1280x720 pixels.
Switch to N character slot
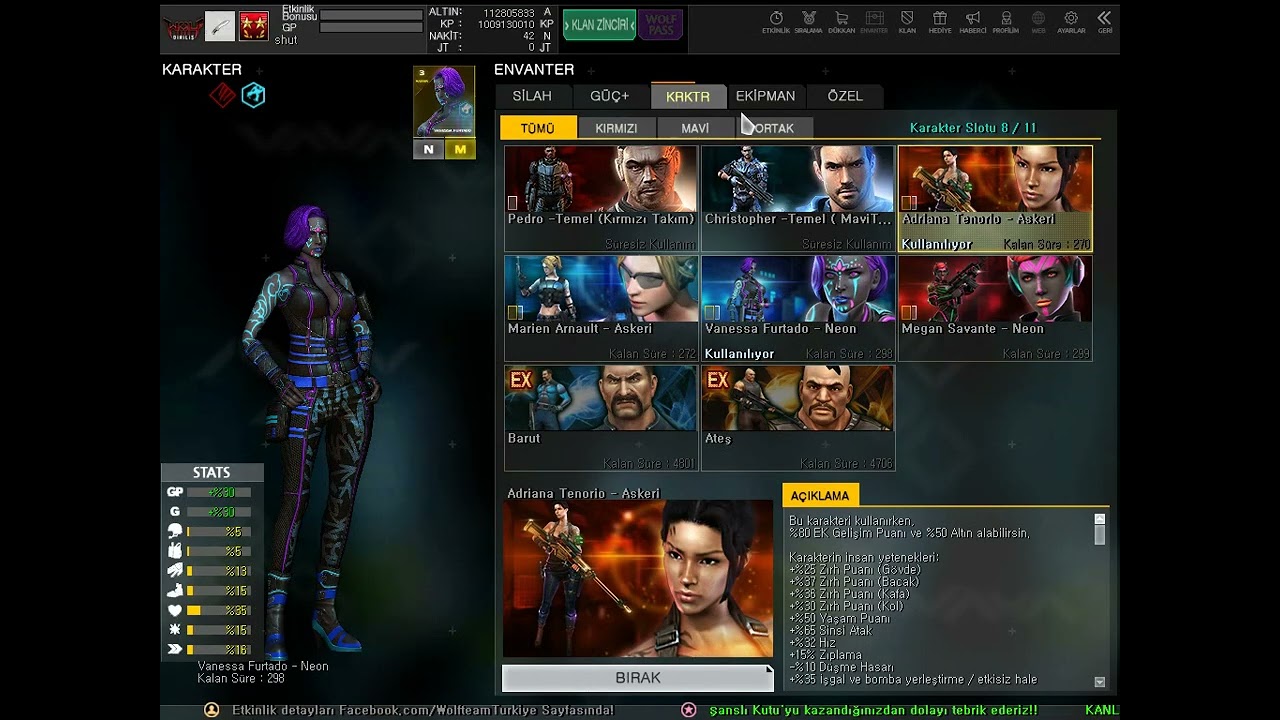pos(429,149)
